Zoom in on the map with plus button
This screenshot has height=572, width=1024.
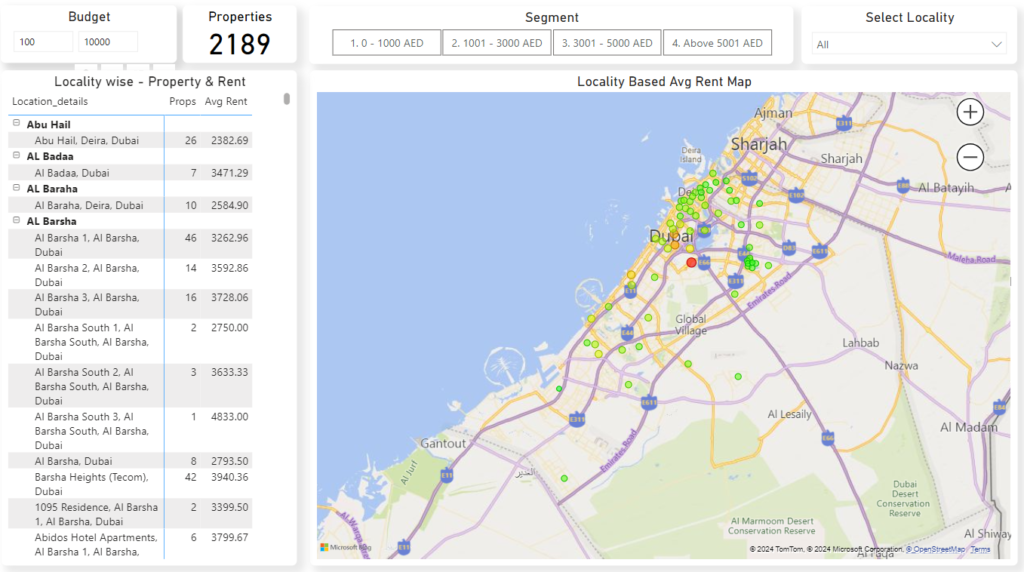click(970, 112)
